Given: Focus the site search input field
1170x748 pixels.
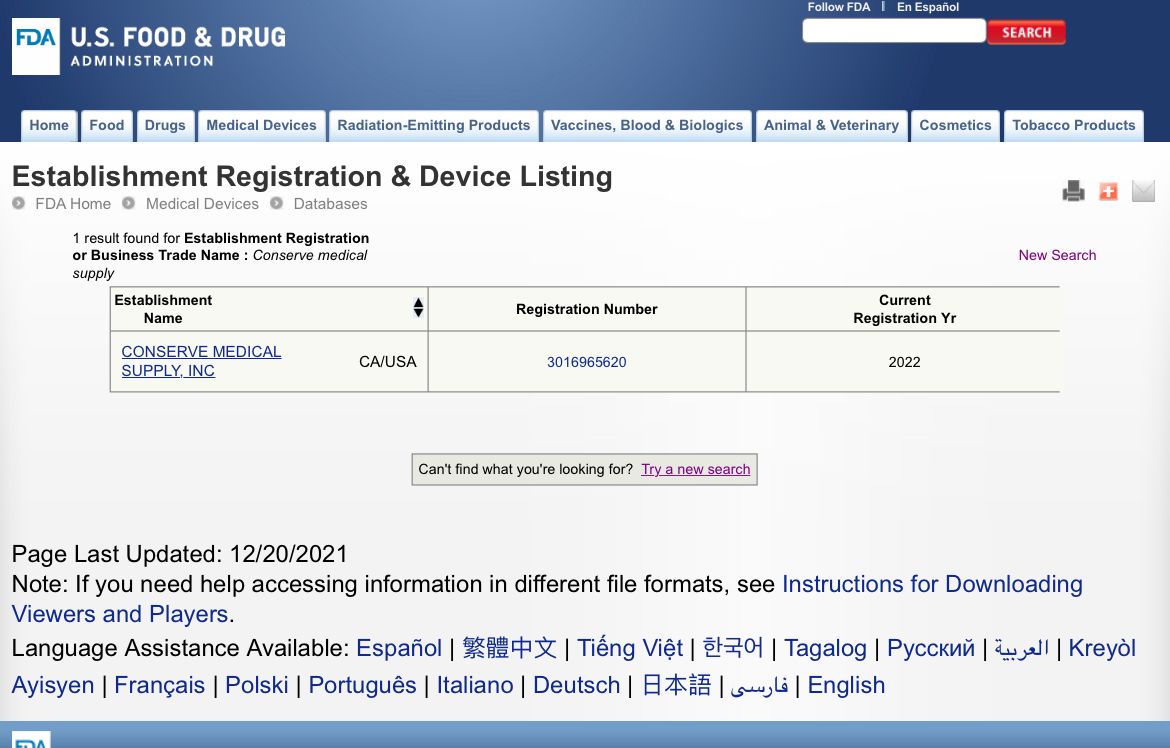Looking at the screenshot, I should [894, 31].
